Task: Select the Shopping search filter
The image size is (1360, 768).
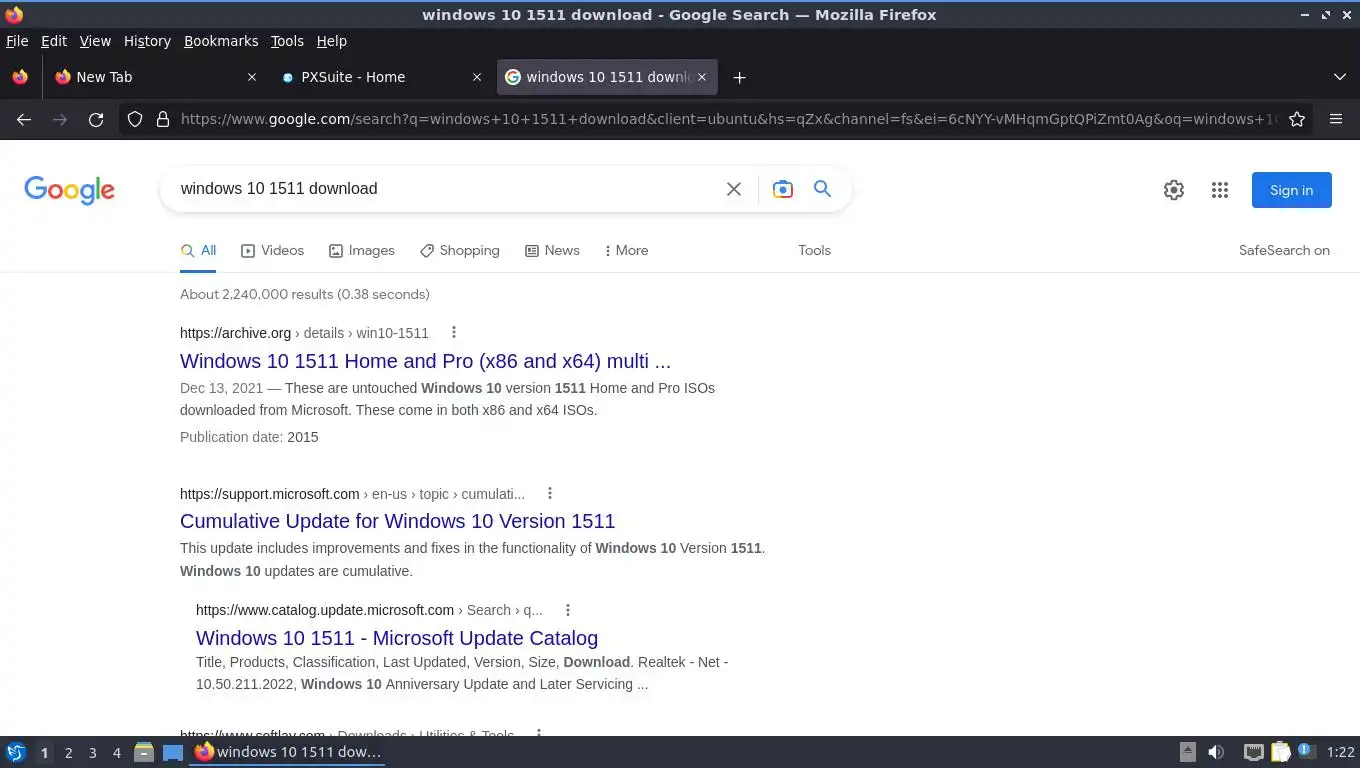Action: click(459, 250)
